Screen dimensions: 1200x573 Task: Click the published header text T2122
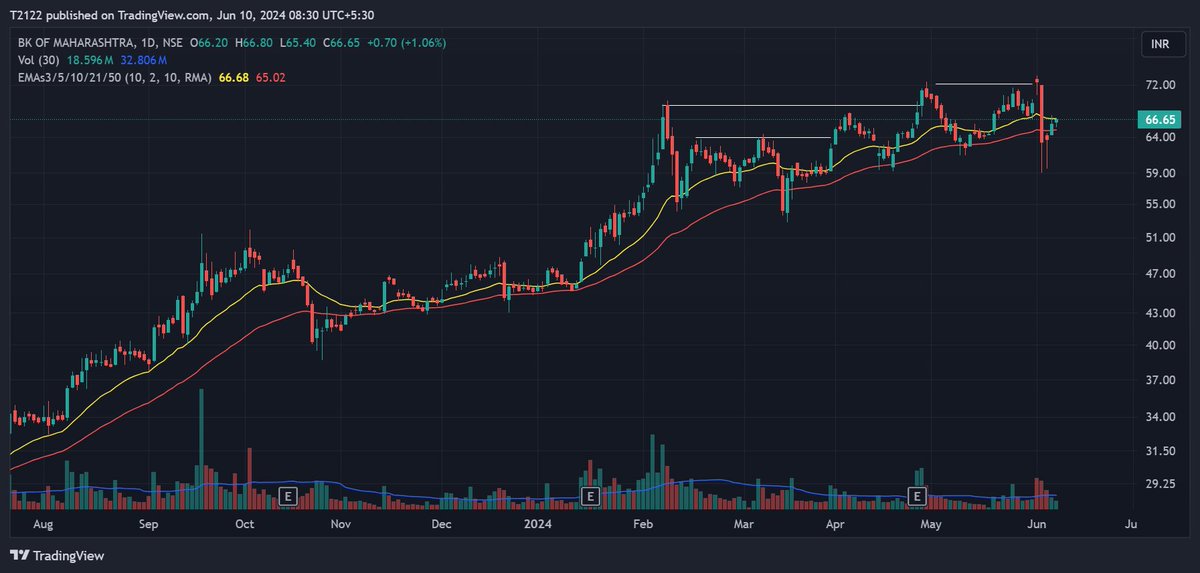(x=28, y=15)
